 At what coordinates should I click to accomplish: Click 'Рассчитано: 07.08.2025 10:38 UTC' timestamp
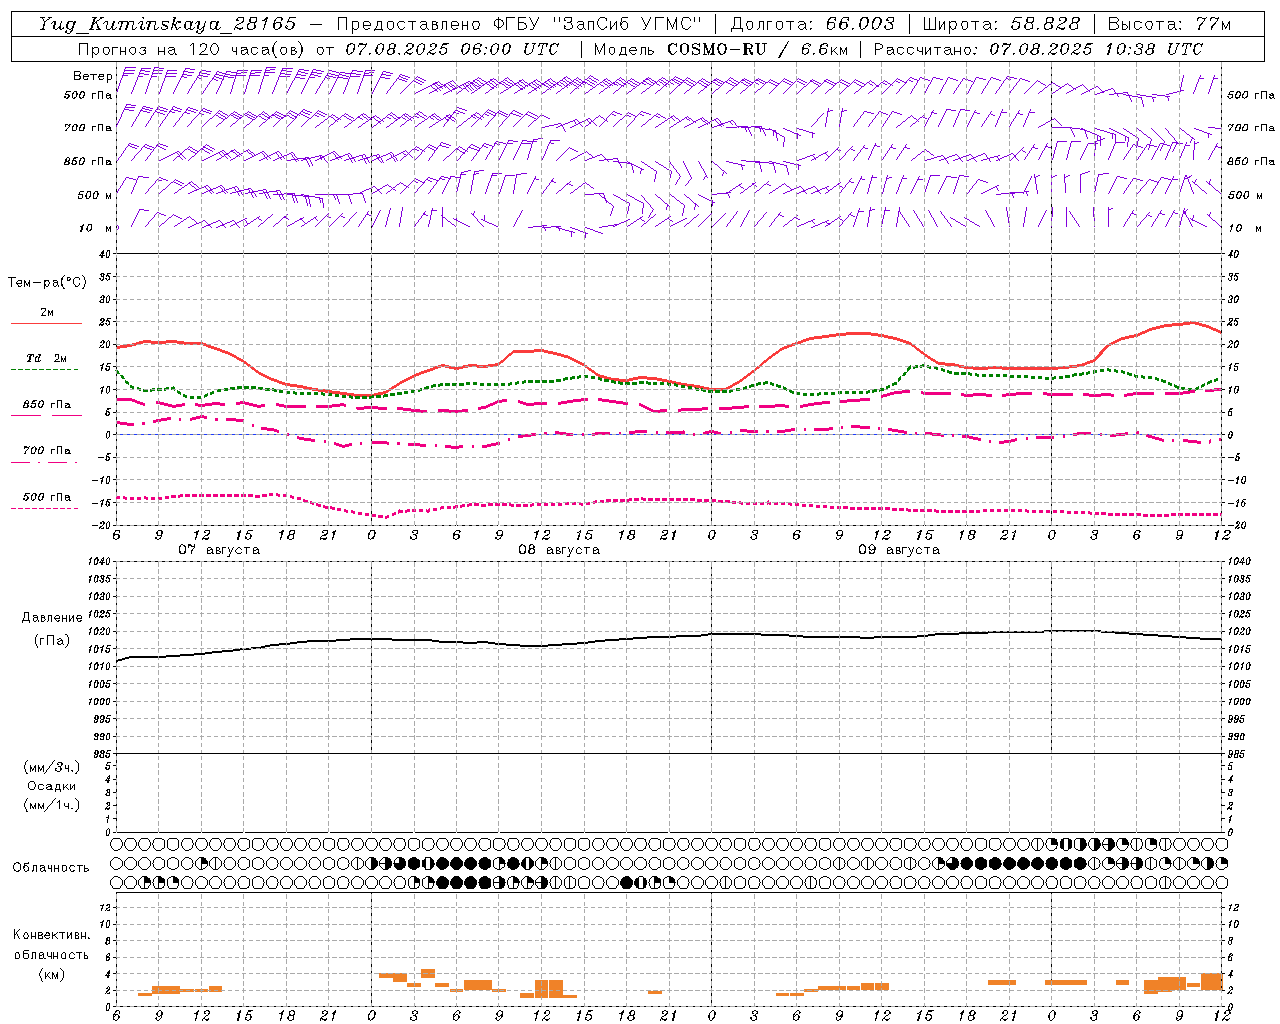1038,49
